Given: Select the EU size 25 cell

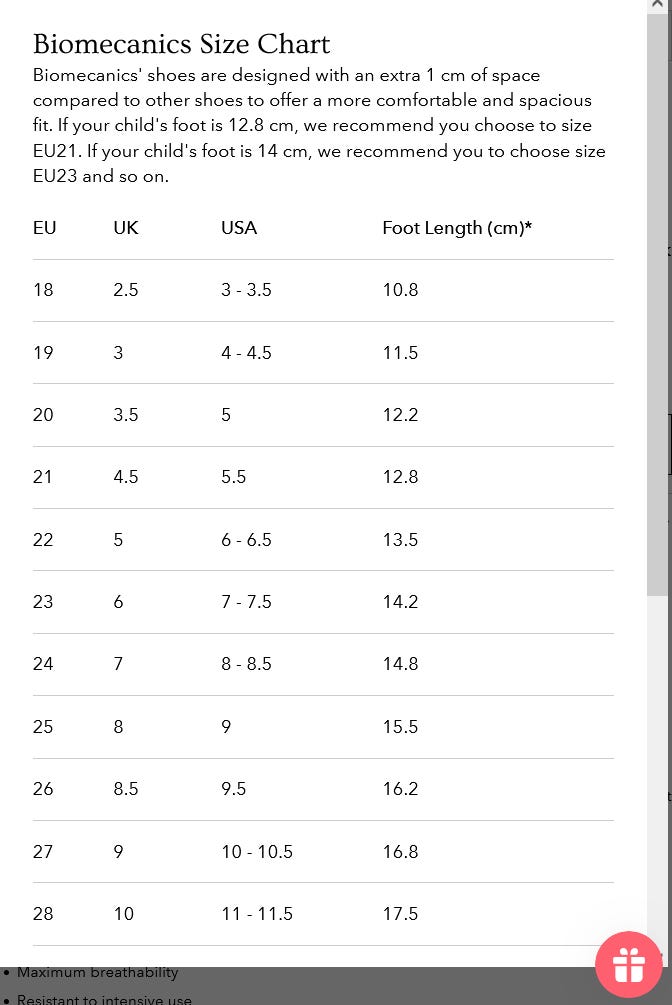Looking at the screenshot, I should 43,727.
